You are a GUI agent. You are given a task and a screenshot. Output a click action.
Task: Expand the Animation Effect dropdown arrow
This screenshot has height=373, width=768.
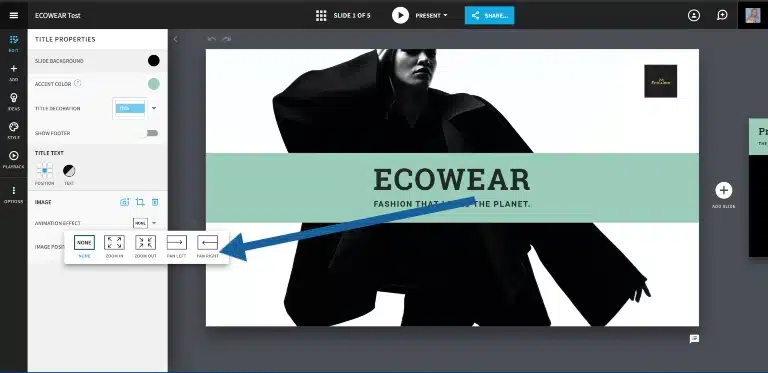coord(154,223)
